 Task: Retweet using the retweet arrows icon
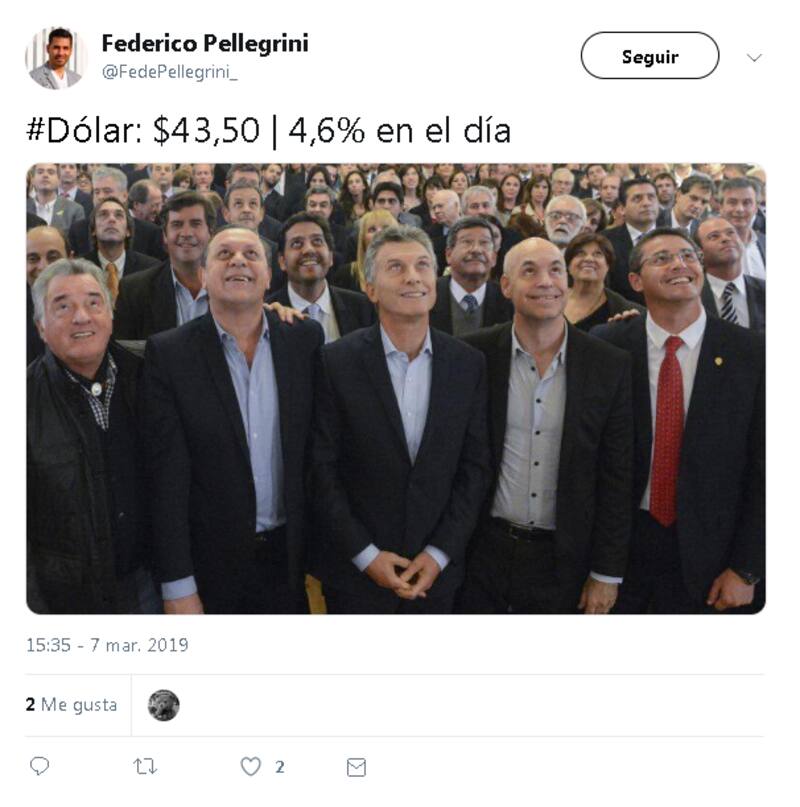point(145,766)
